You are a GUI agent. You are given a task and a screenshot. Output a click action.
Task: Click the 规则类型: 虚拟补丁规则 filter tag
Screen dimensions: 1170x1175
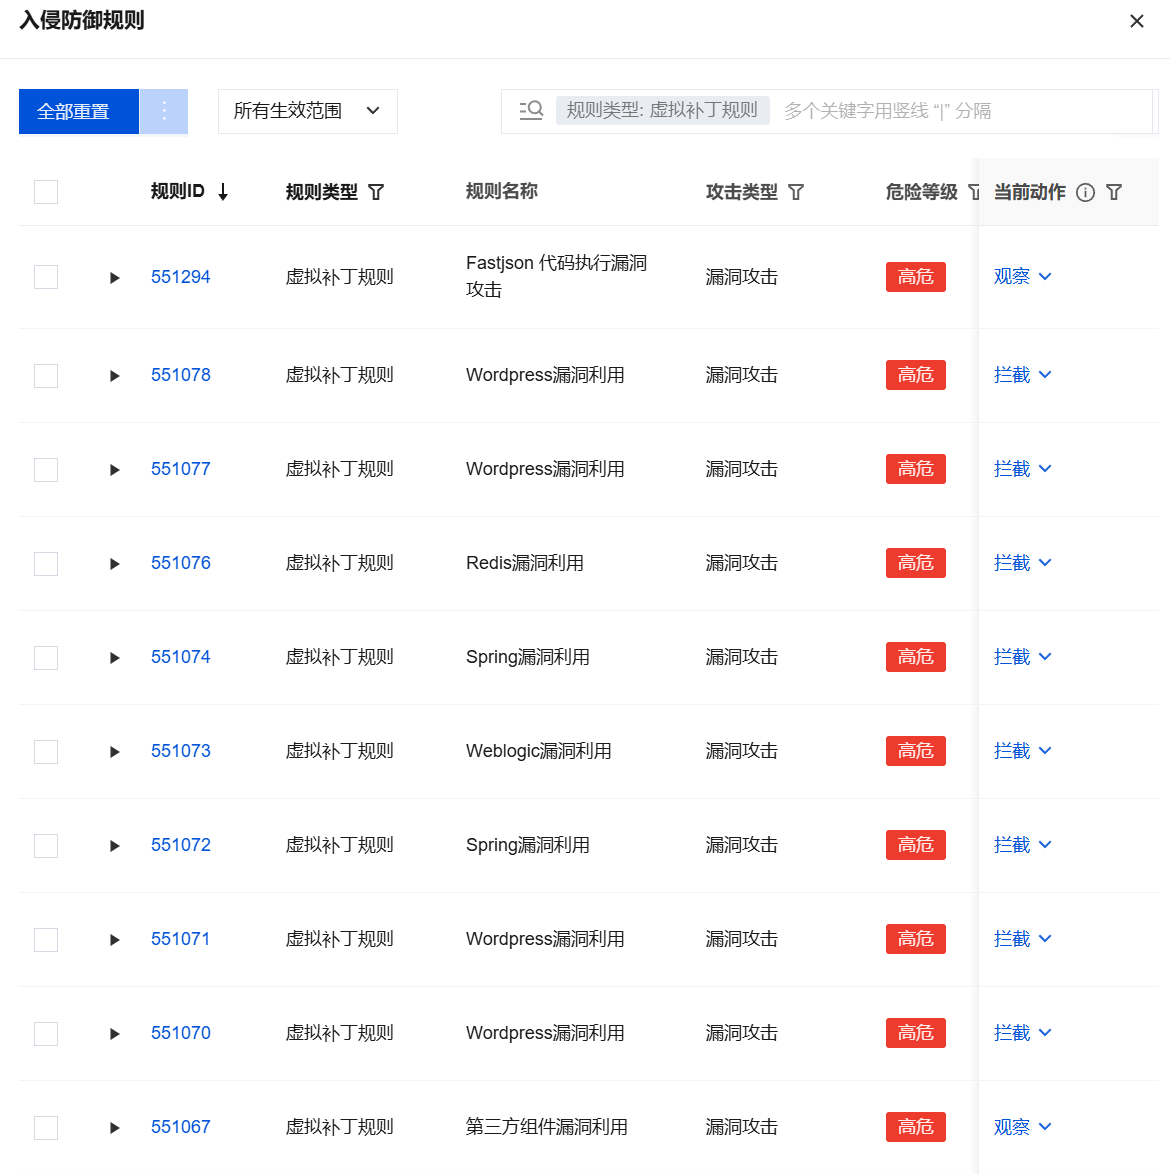663,111
